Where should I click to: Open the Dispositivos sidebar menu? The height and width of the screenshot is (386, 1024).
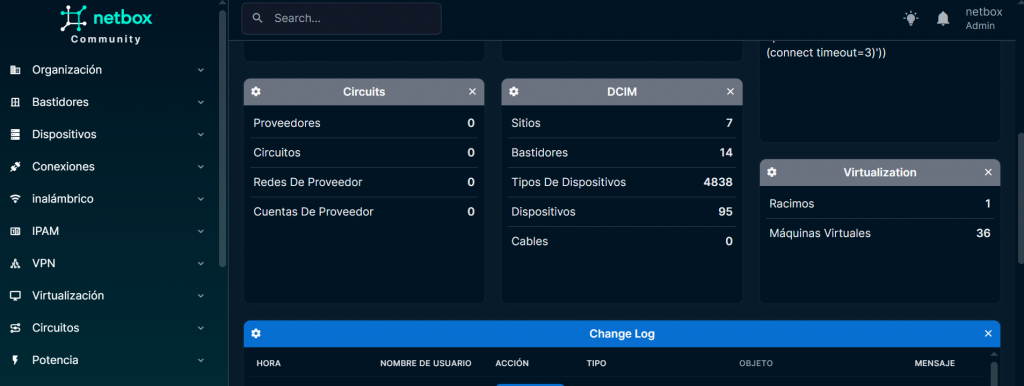click(x=108, y=135)
